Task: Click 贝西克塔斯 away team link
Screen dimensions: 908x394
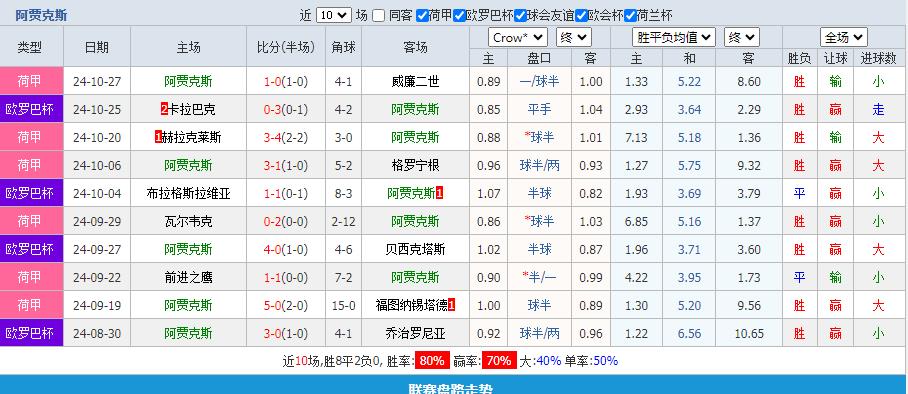Action: [x=415, y=250]
